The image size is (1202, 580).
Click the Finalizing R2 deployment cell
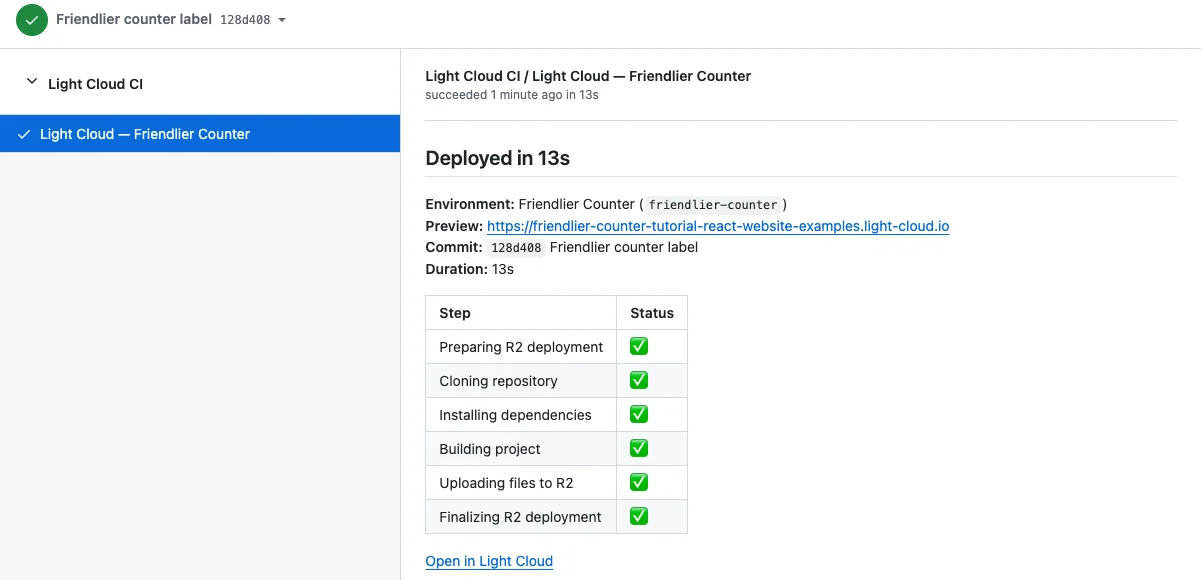click(521, 517)
